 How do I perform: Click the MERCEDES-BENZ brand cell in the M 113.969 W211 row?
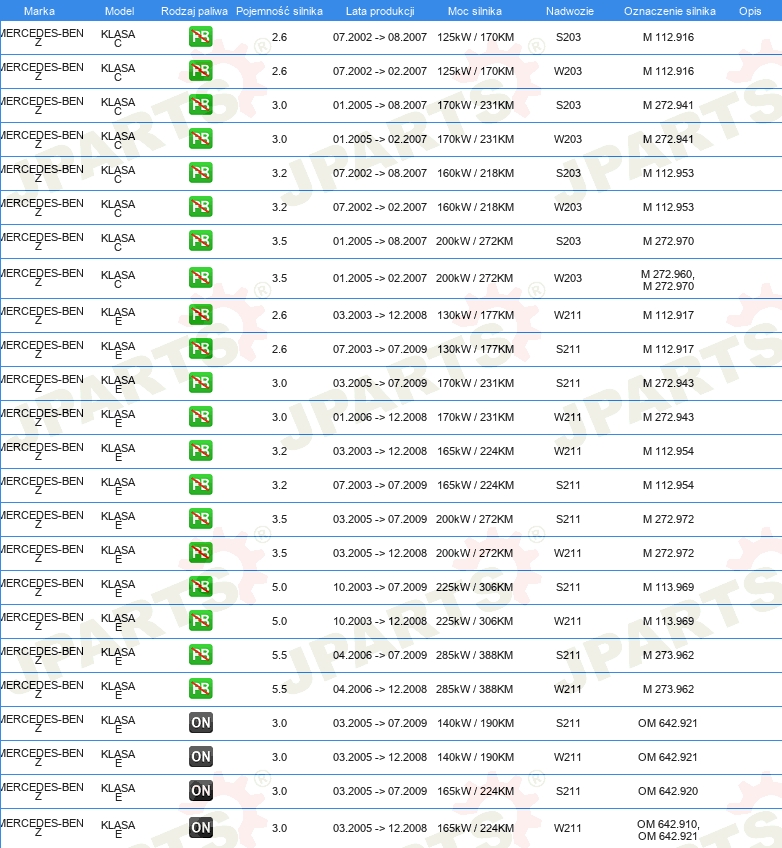pyautogui.click(x=42, y=621)
